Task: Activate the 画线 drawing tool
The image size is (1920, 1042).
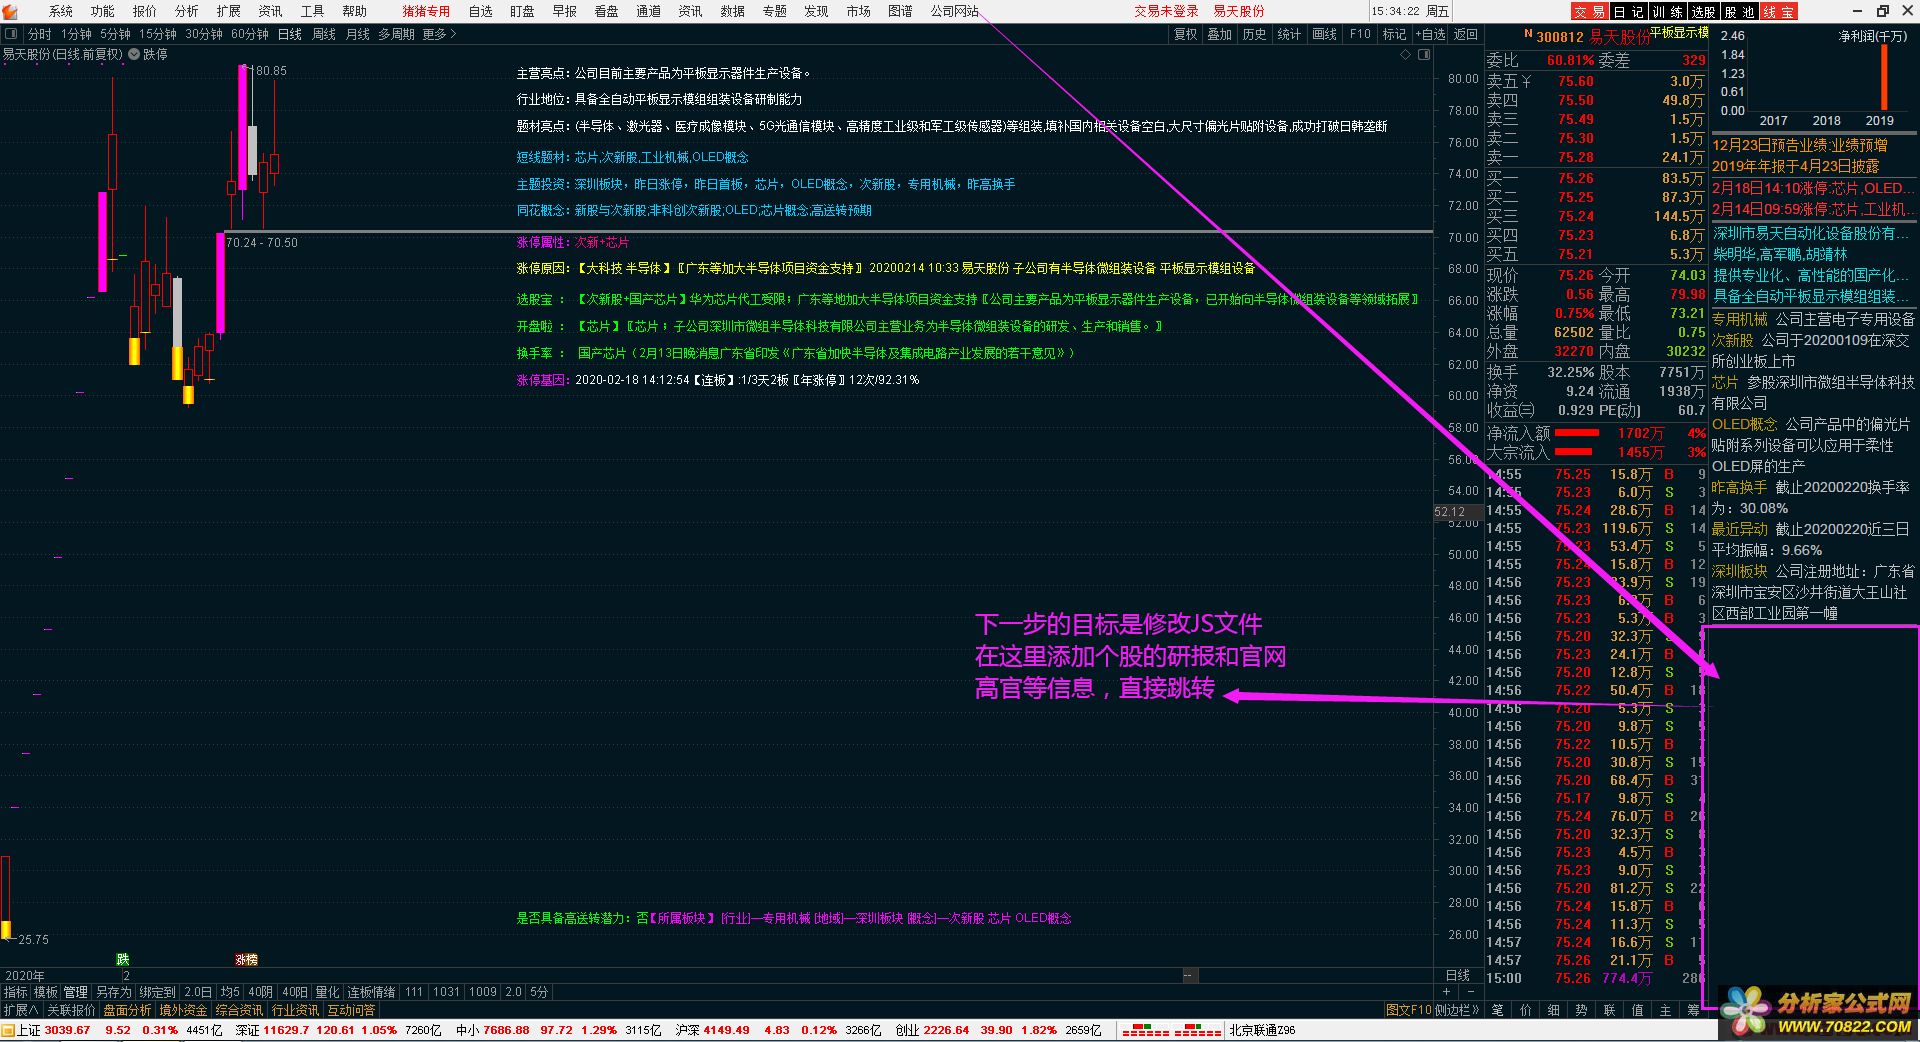Action: [x=1325, y=34]
